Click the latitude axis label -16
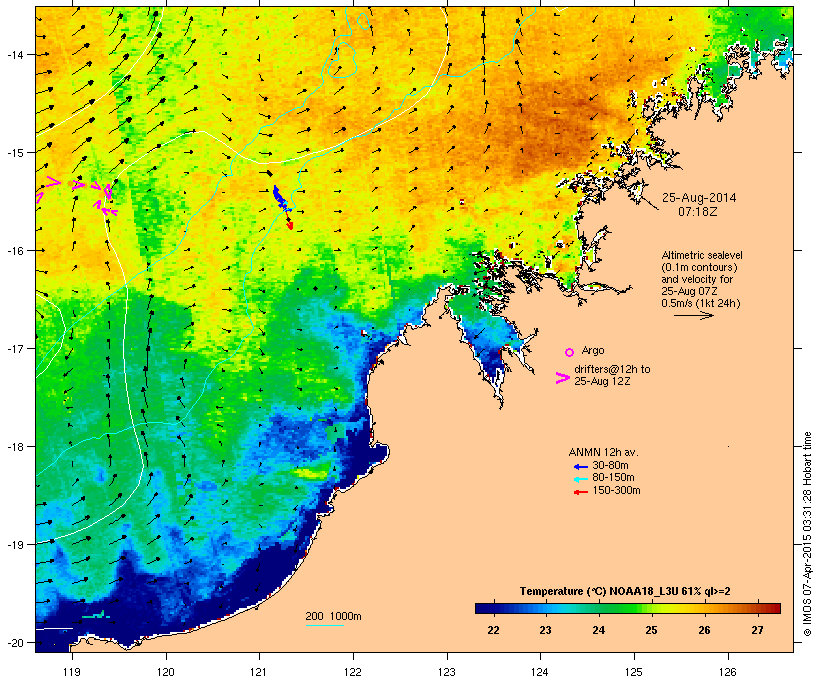The height and width of the screenshot is (680, 820). [x=14, y=251]
